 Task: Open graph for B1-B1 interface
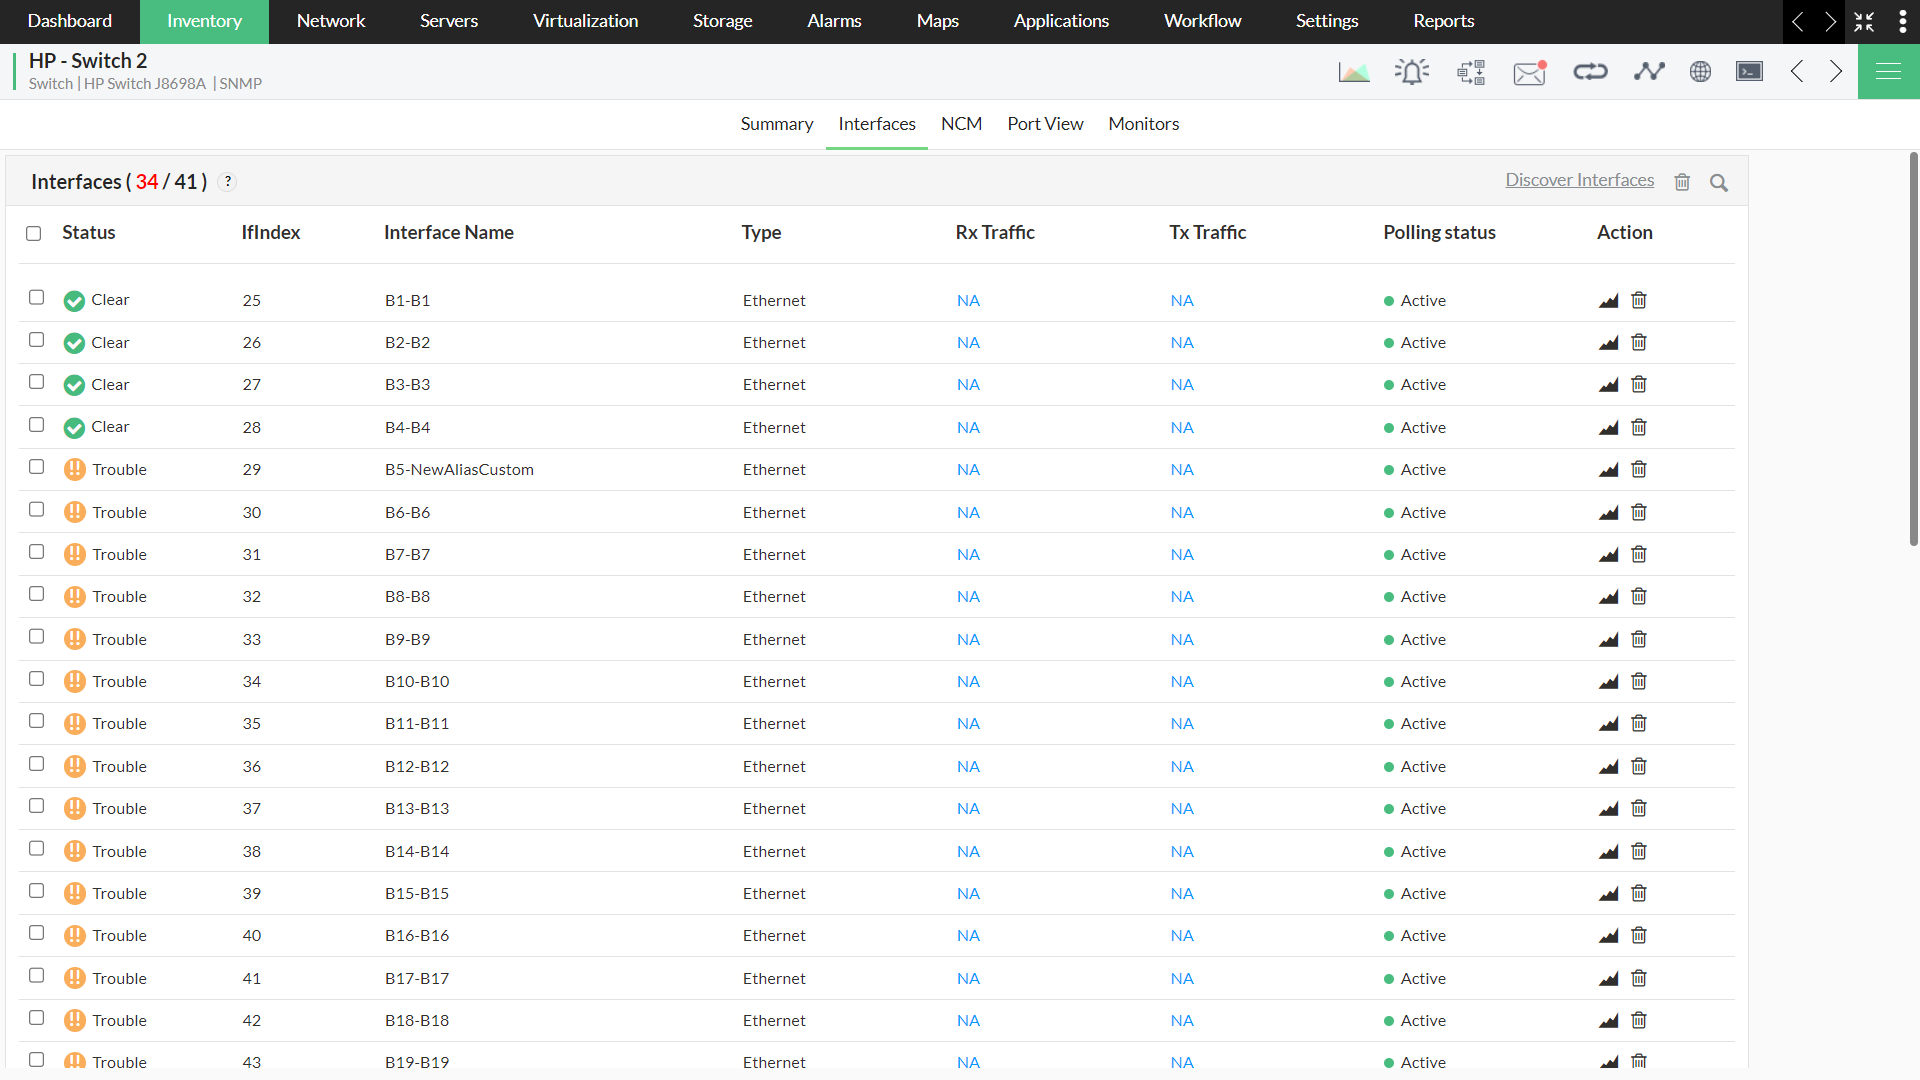point(1608,301)
